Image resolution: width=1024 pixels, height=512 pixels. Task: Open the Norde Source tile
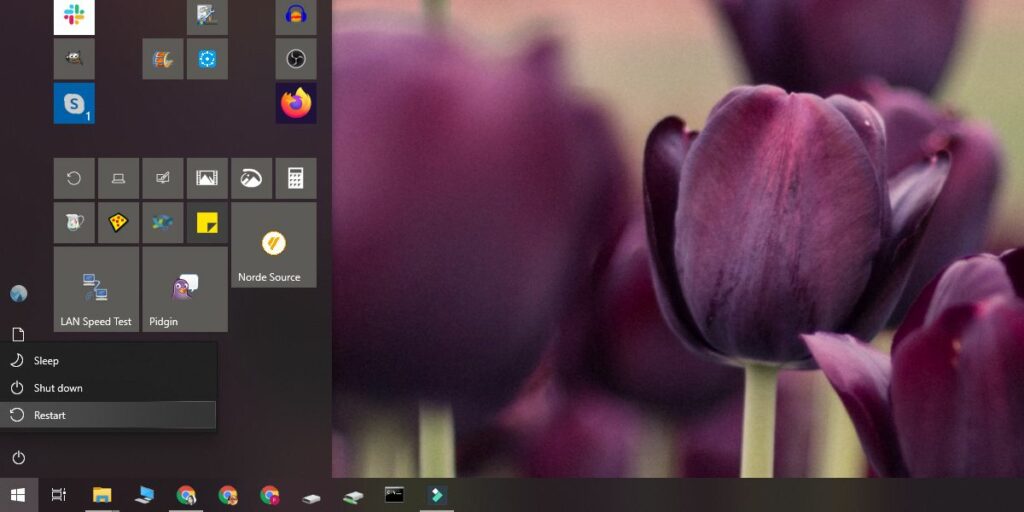point(273,245)
